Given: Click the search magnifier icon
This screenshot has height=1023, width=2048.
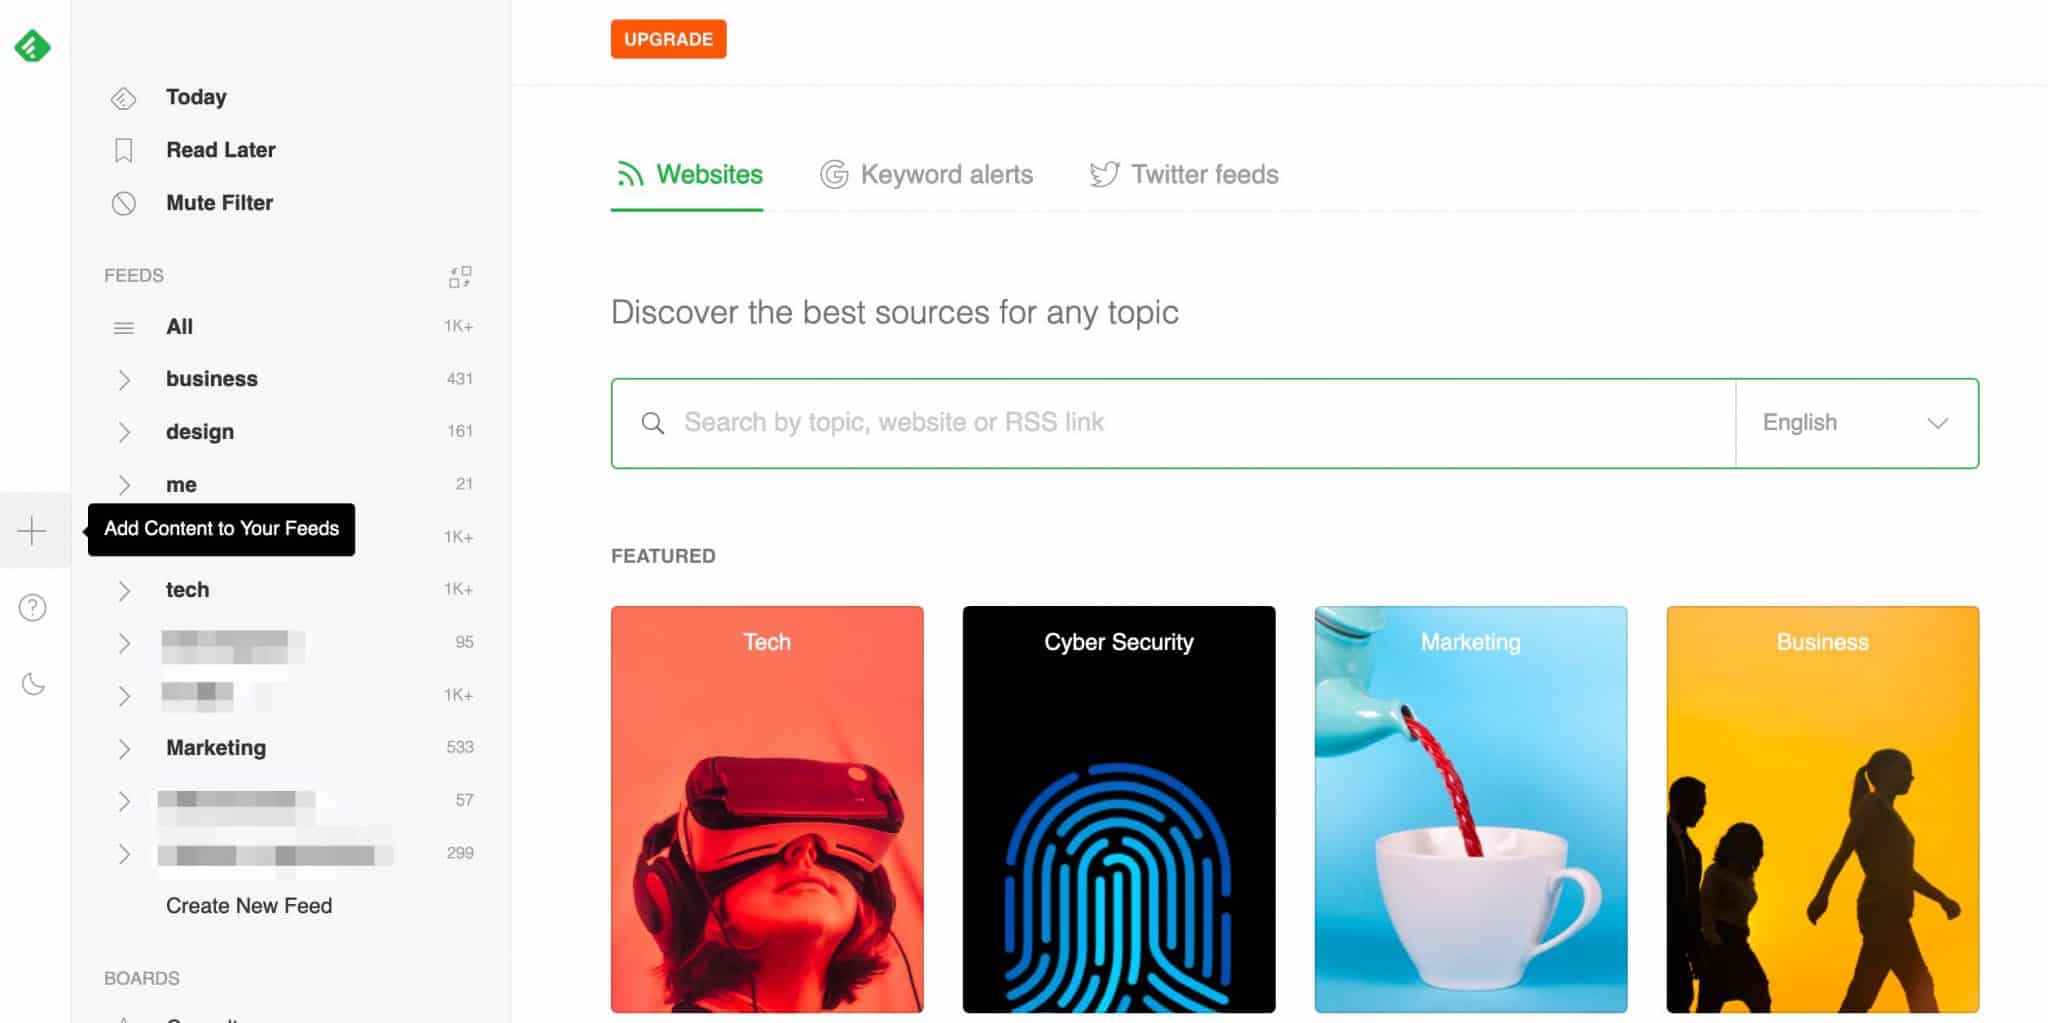Looking at the screenshot, I should pos(653,423).
